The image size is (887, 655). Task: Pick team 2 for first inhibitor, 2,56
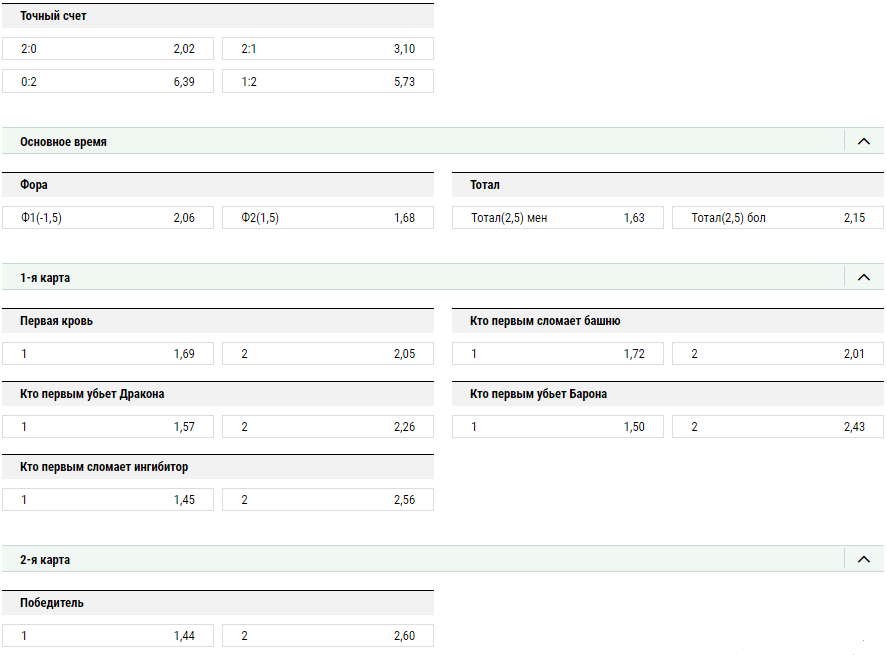328,499
